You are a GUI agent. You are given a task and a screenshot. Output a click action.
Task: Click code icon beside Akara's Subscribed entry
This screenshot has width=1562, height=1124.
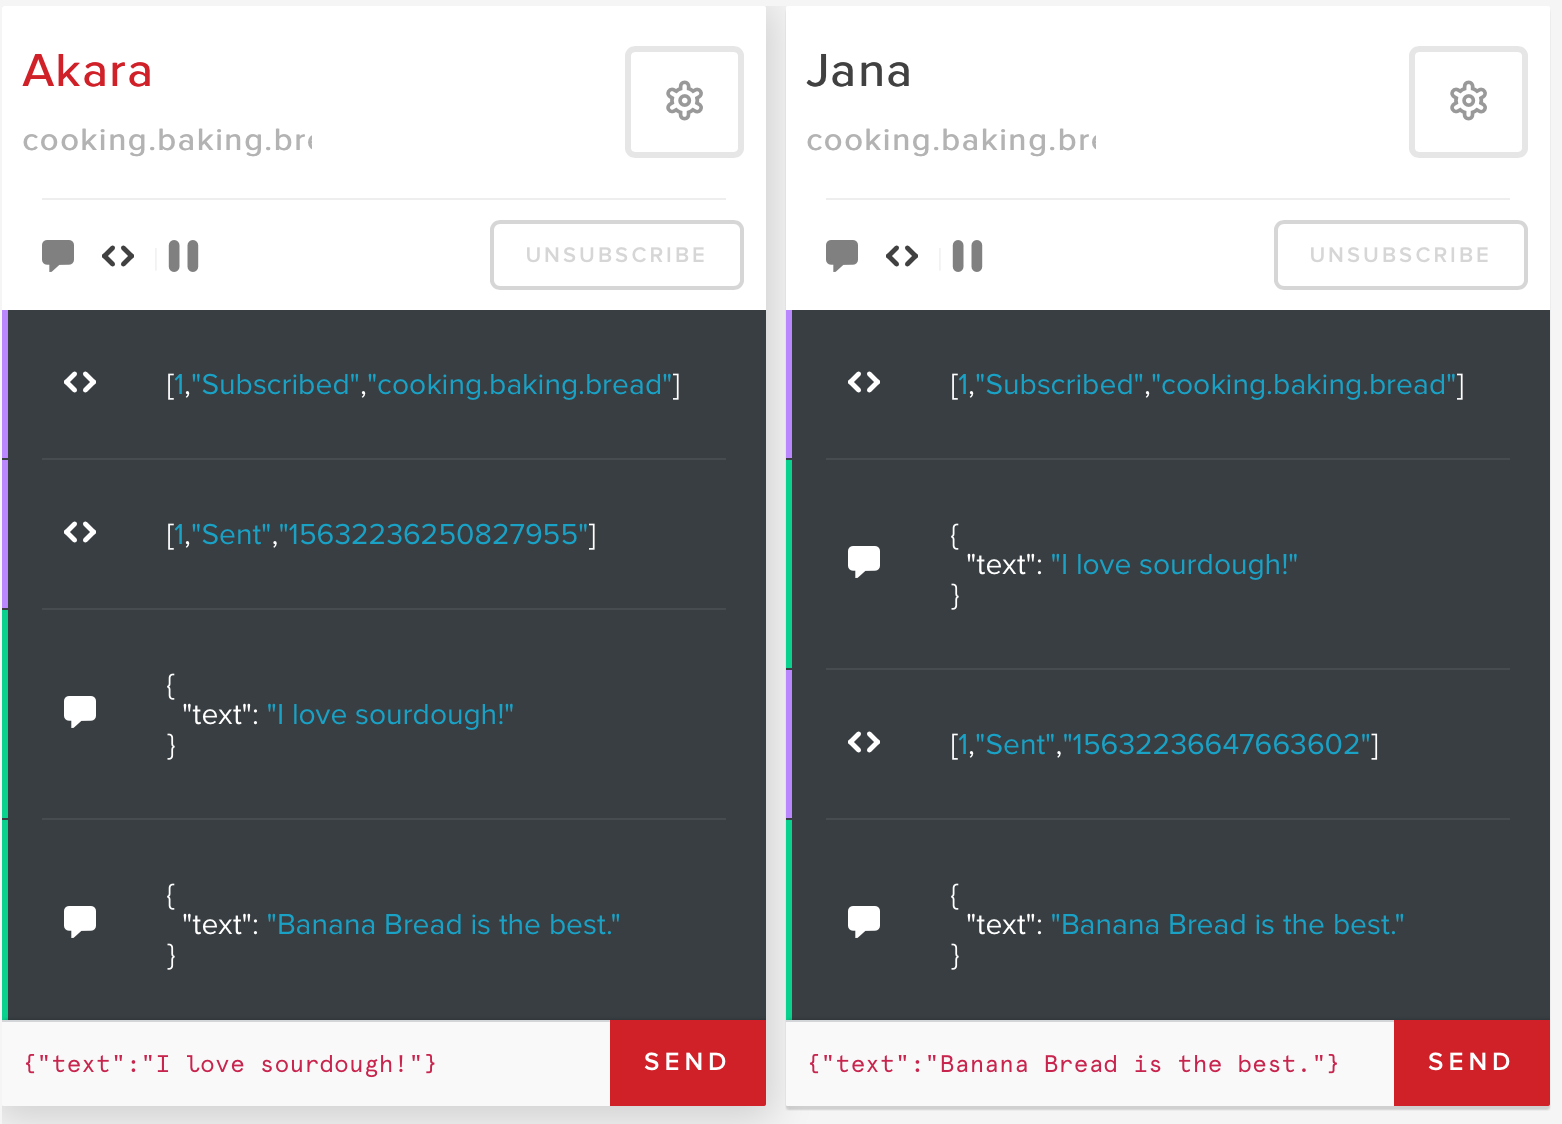tap(80, 383)
